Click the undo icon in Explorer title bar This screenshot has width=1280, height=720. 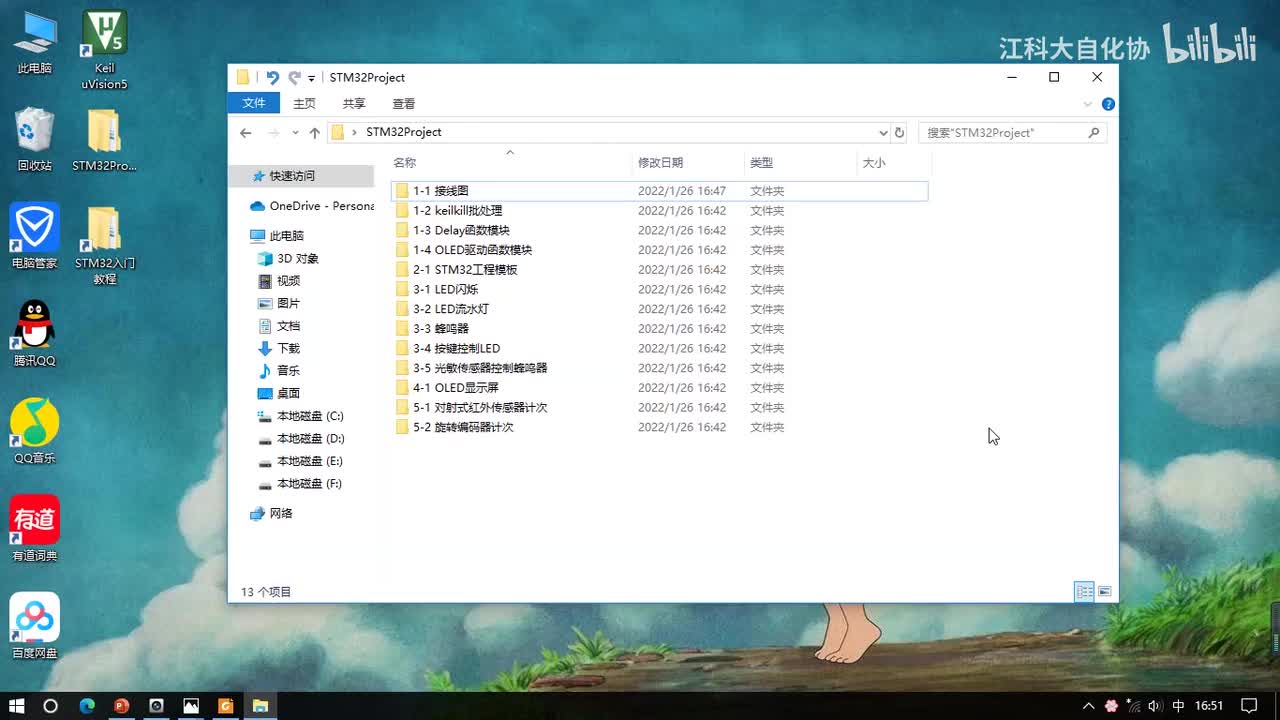272,77
